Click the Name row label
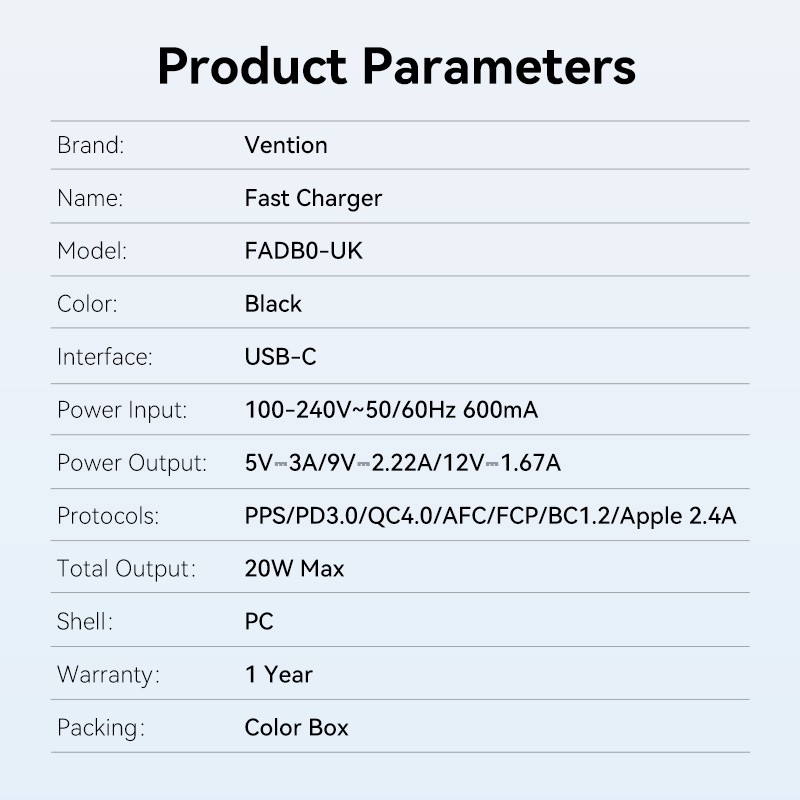Screen dimensions: 800x800 pyautogui.click(x=90, y=198)
